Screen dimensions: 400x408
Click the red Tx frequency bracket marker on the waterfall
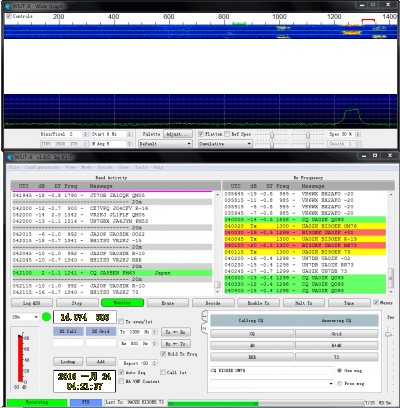pos(368,22)
